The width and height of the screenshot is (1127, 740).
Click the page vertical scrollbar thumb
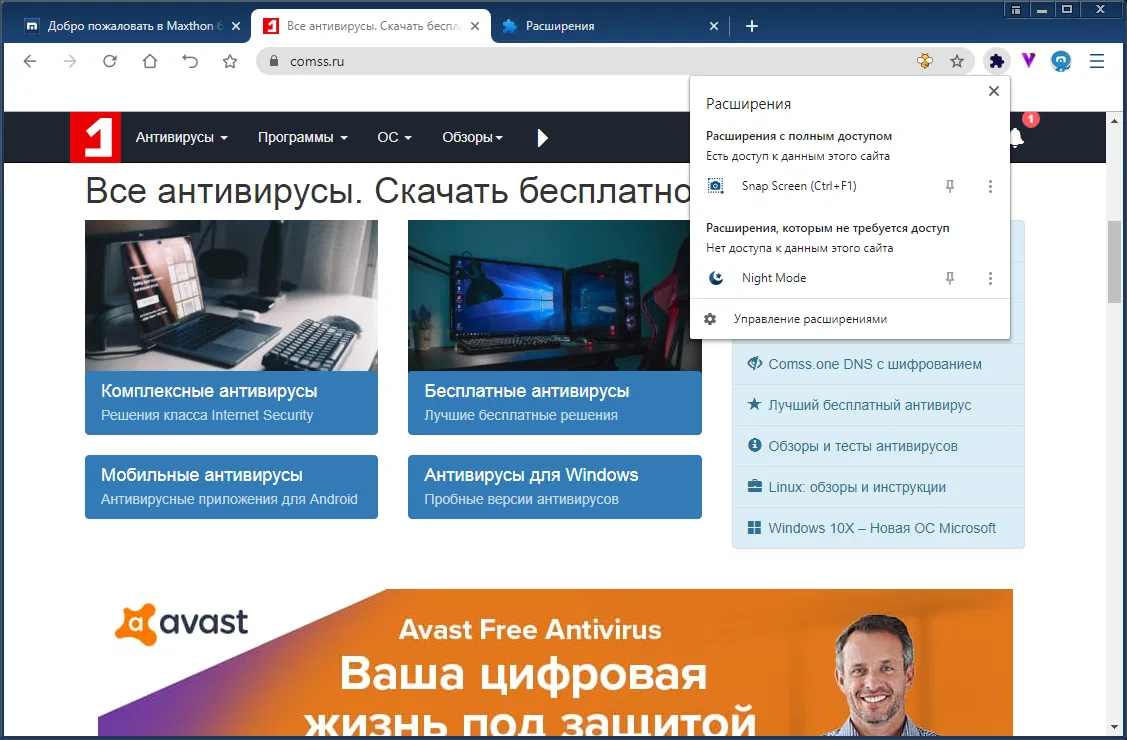(1114, 262)
